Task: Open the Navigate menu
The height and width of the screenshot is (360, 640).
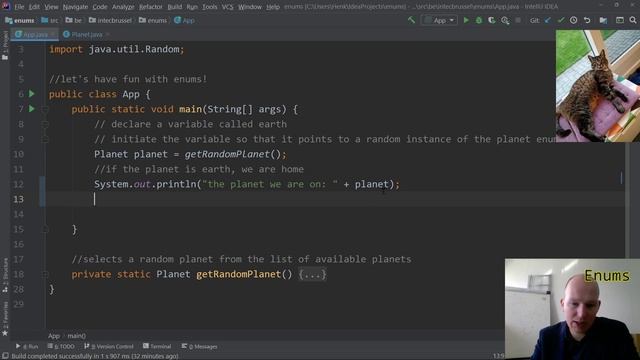Action: coord(76,7)
